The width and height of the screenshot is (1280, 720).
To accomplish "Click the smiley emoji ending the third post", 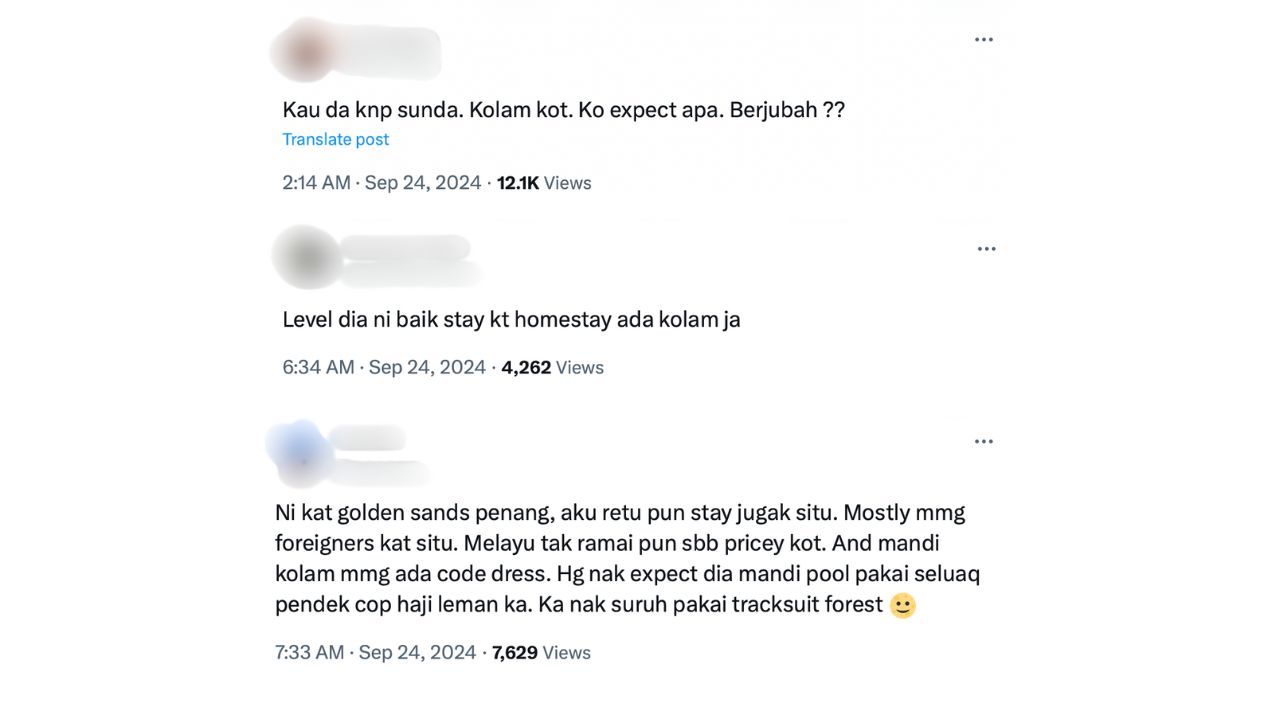I will point(903,605).
